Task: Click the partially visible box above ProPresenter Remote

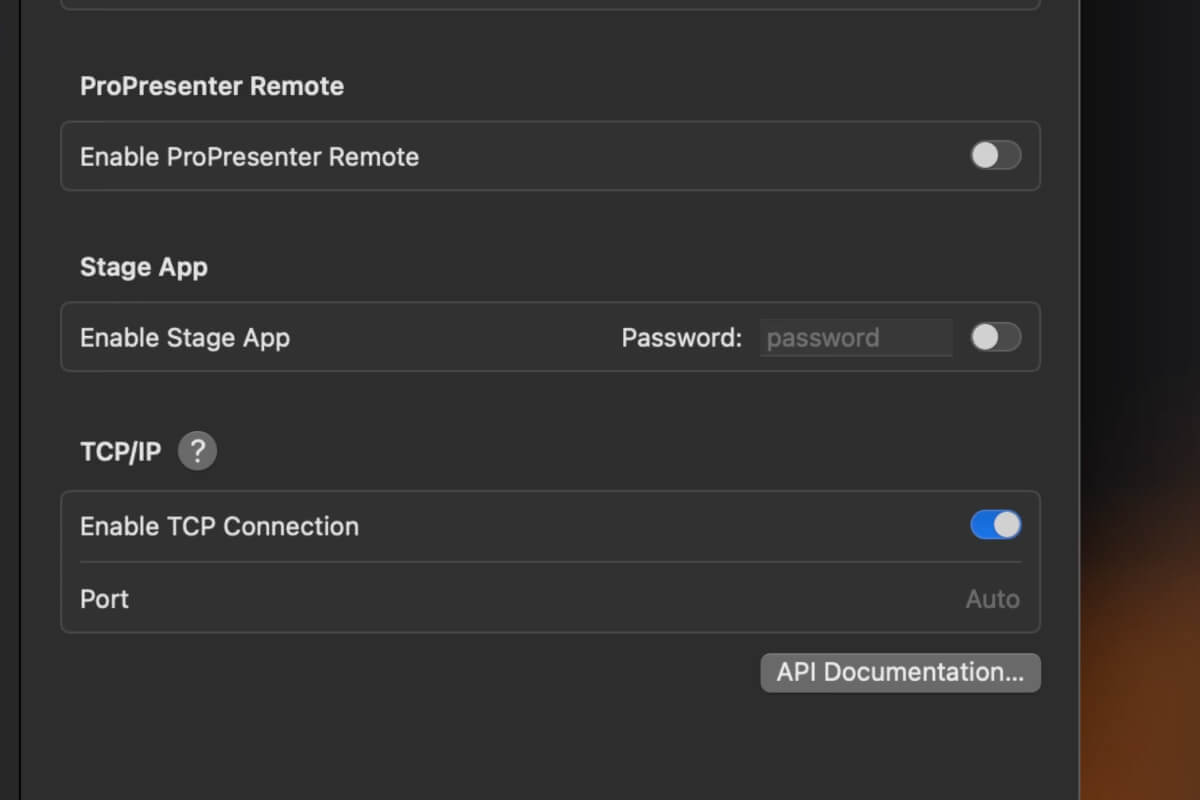Action: coord(550,5)
